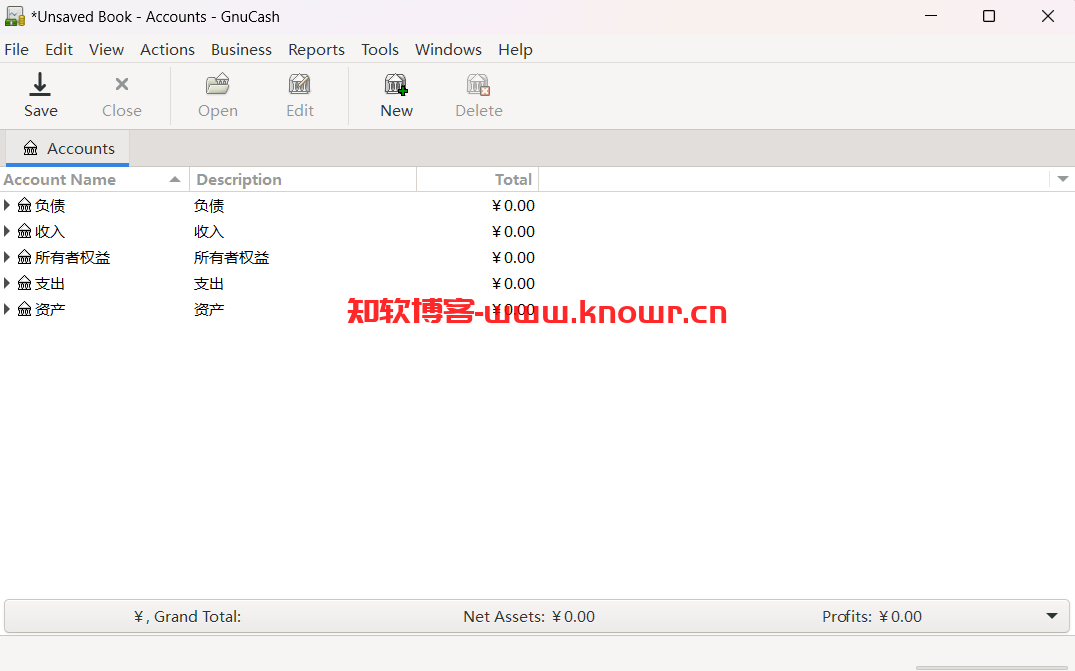Click the ¥0.00 total in 所有者权益 row
This screenshot has width=1075, height=671.
(x=514, y=257)
